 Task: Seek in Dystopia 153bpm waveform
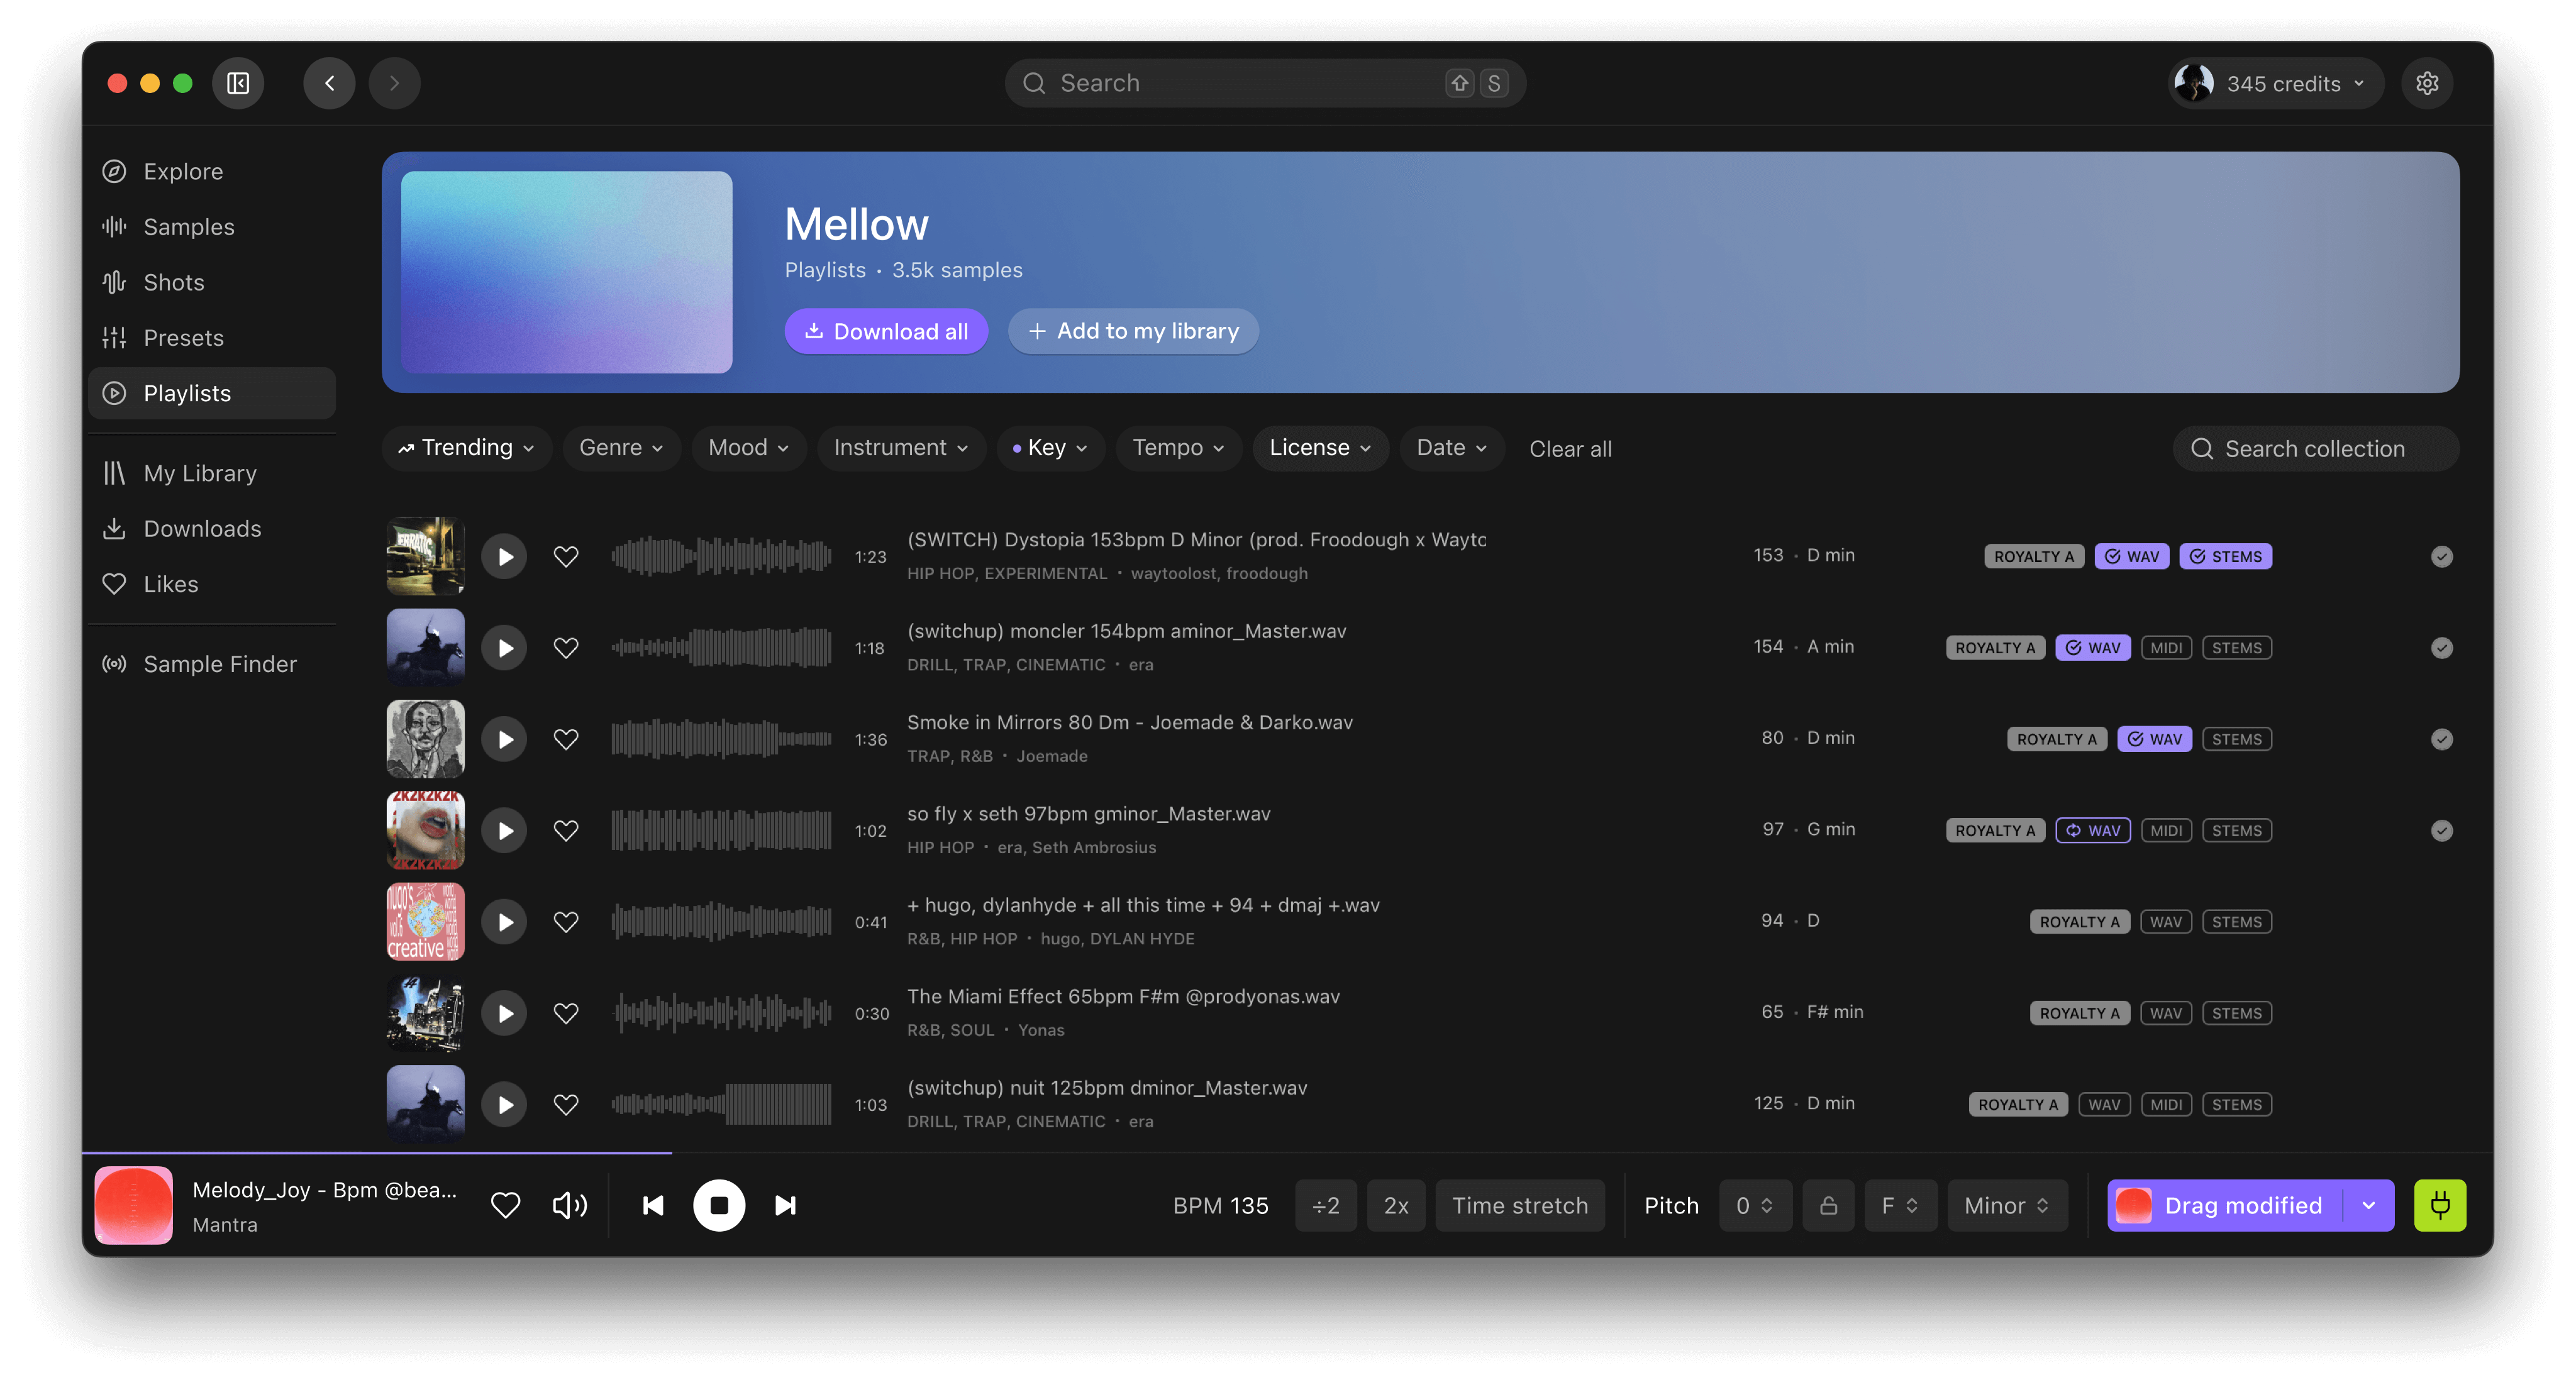click(721, 556)
